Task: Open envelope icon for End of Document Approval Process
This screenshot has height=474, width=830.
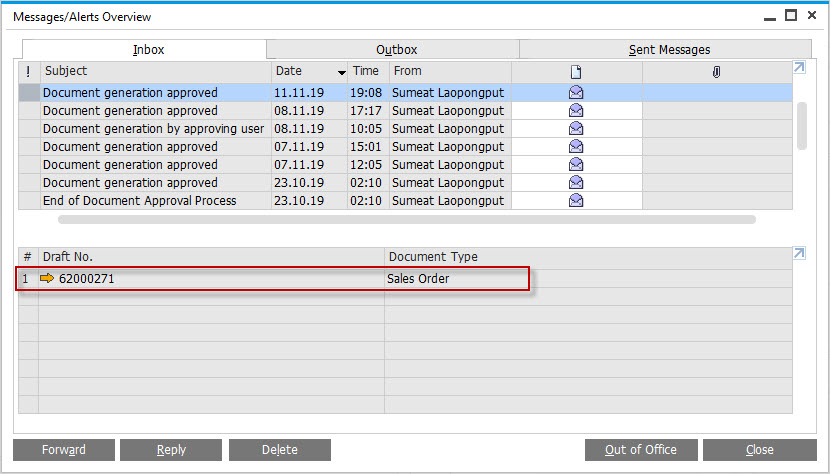Action: 576,201
